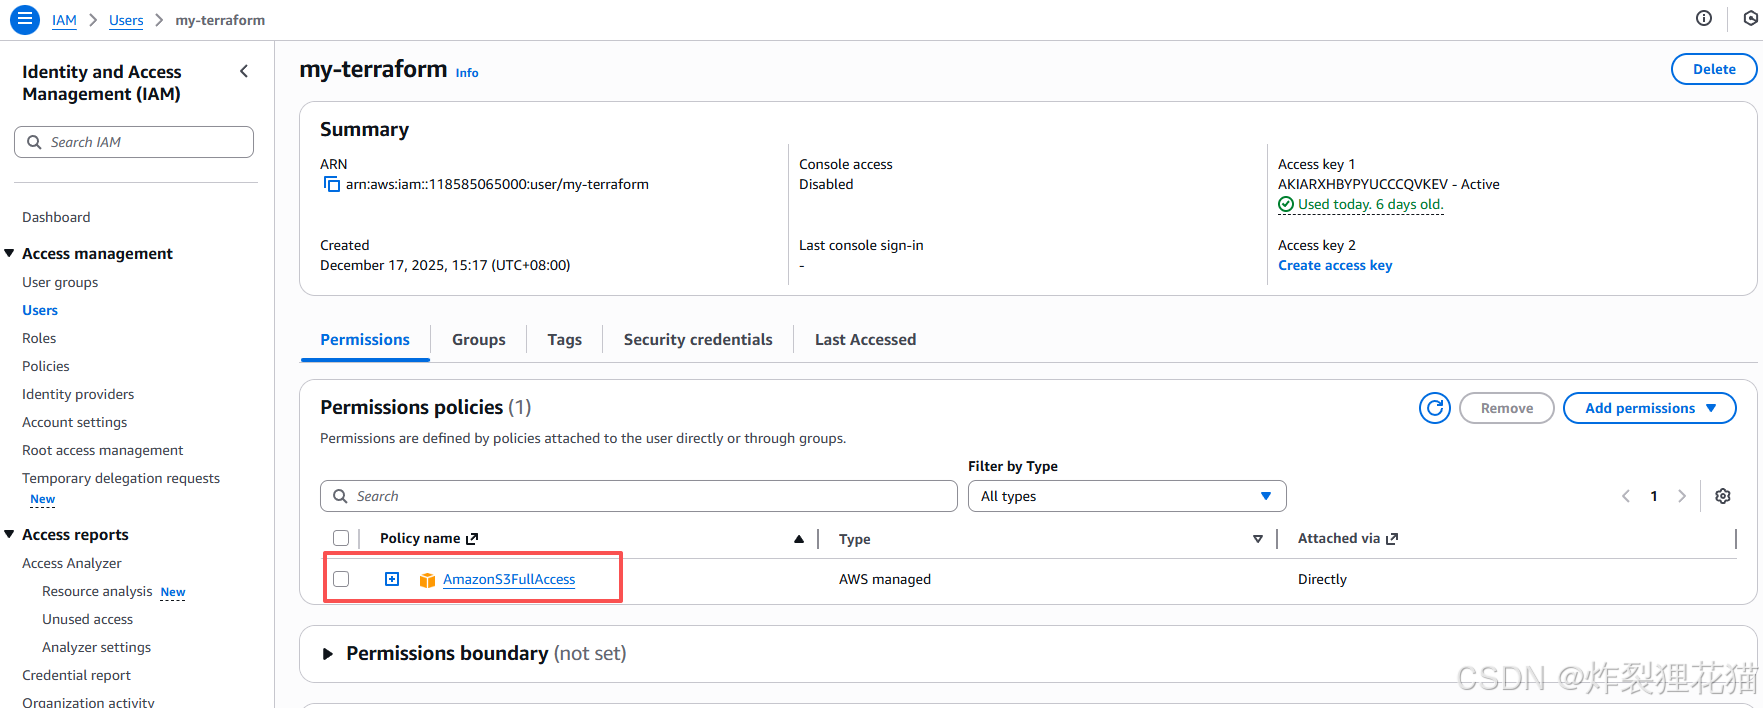Open Unused access in the sidebar

(x=87, y=619)
